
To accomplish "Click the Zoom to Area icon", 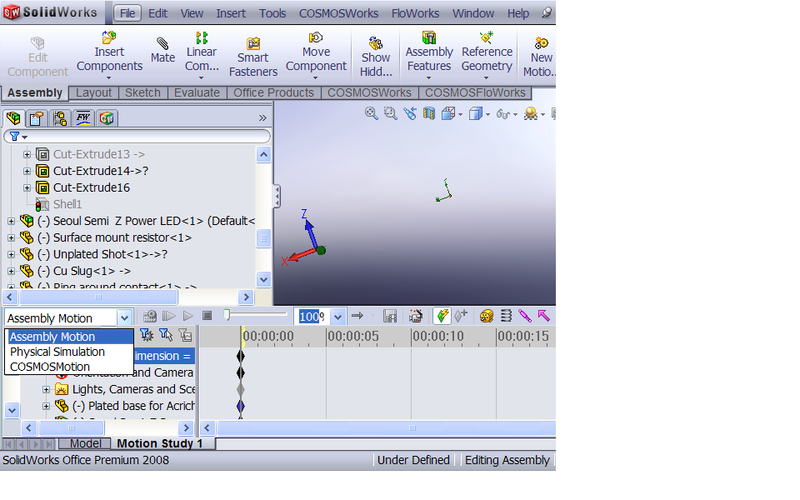I will pos(390,114).
